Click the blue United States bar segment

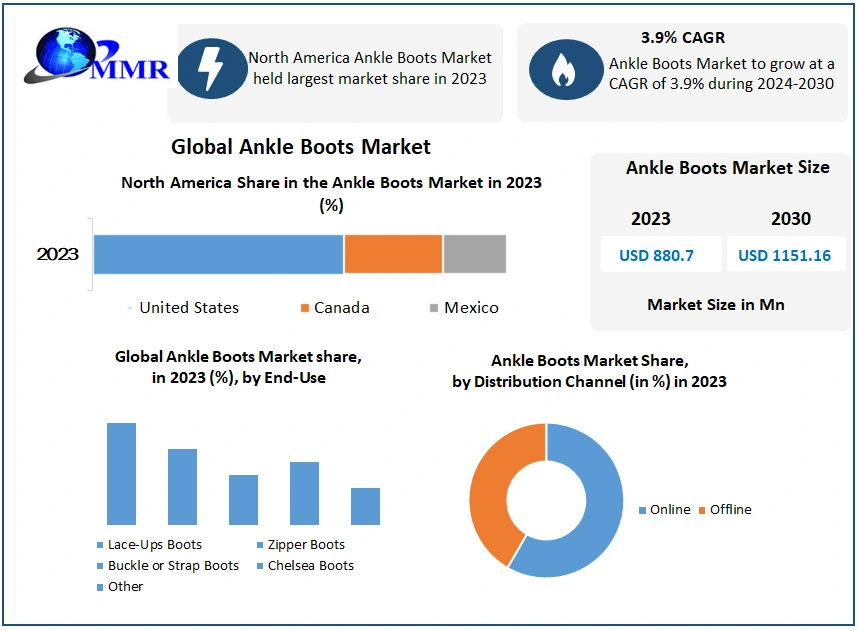click(218, 254)
